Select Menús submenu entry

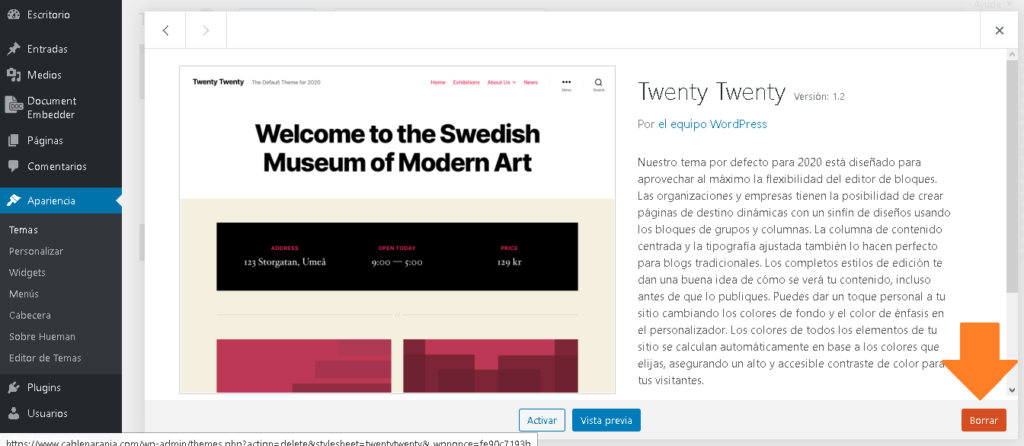tap(24, 294)
